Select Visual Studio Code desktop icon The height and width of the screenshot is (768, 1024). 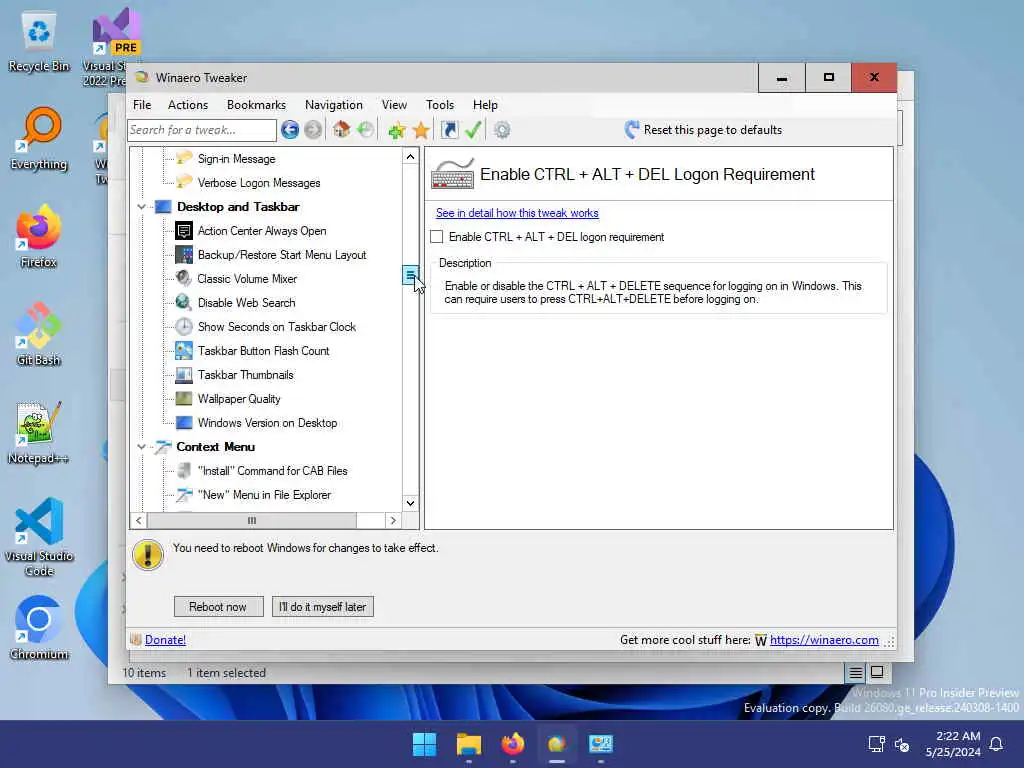(39, 537)
